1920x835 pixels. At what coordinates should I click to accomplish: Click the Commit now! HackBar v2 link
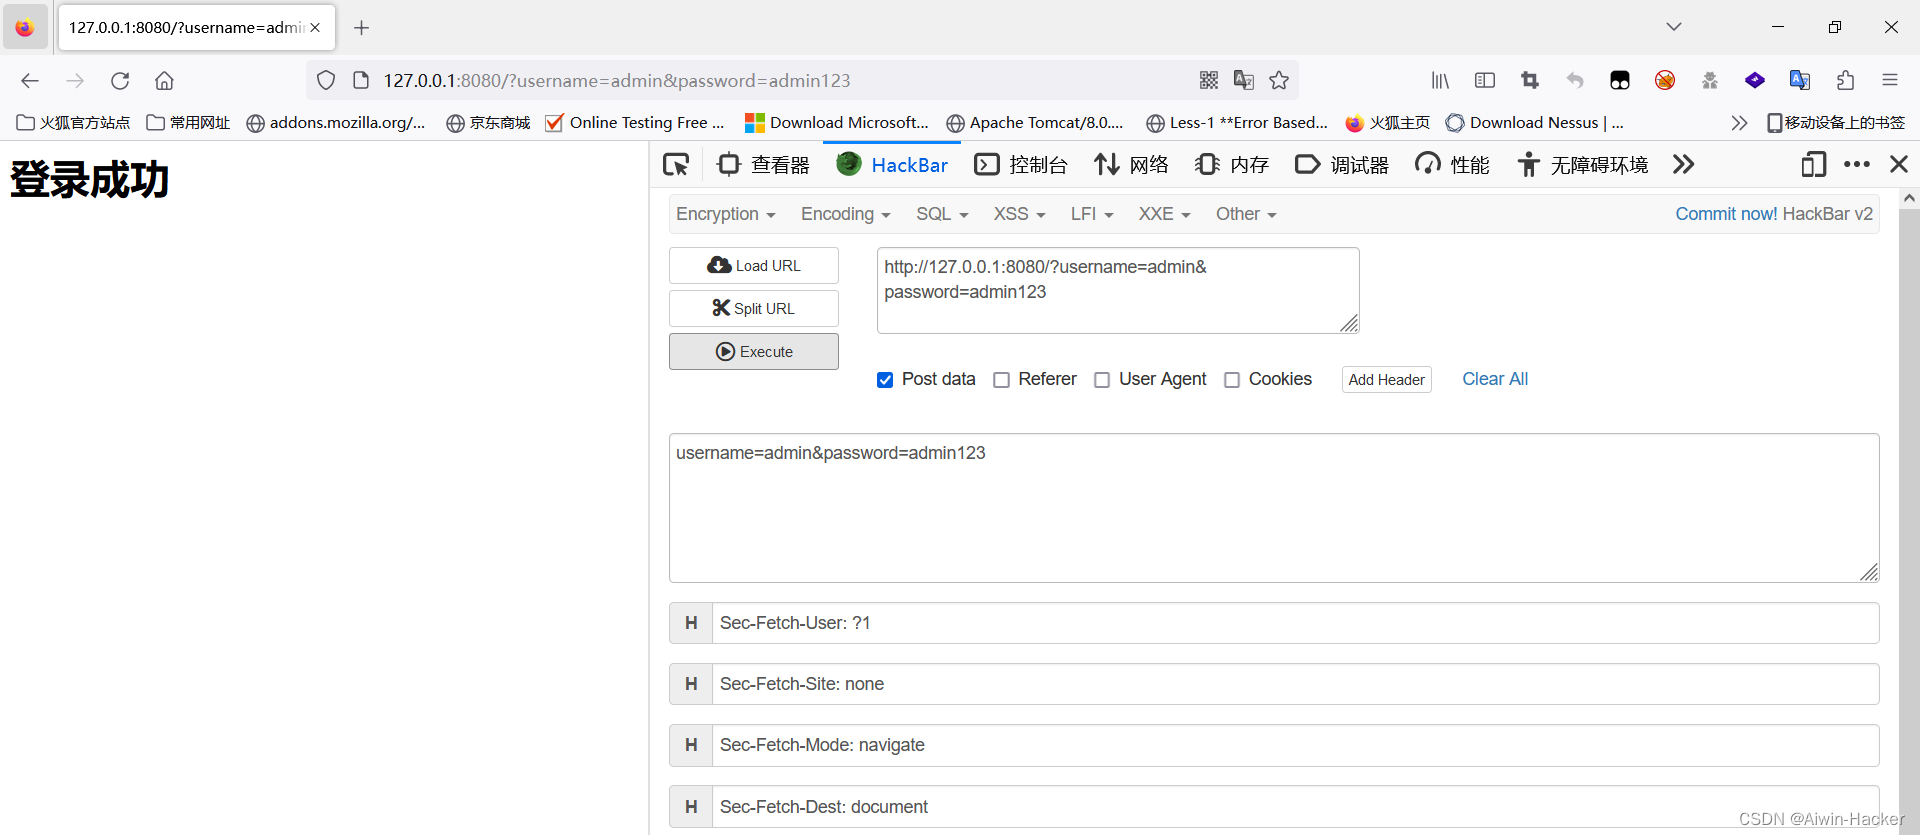pos(1774,214)
